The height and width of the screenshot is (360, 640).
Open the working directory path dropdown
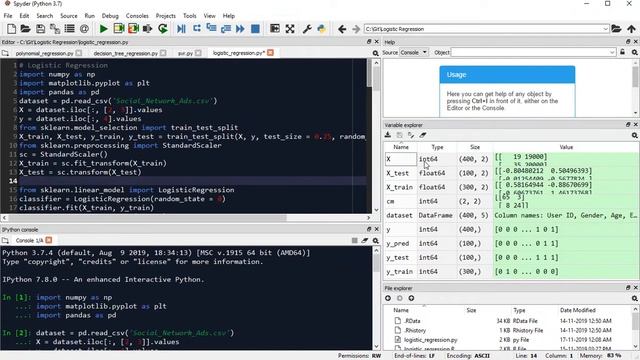coord(605,29)
